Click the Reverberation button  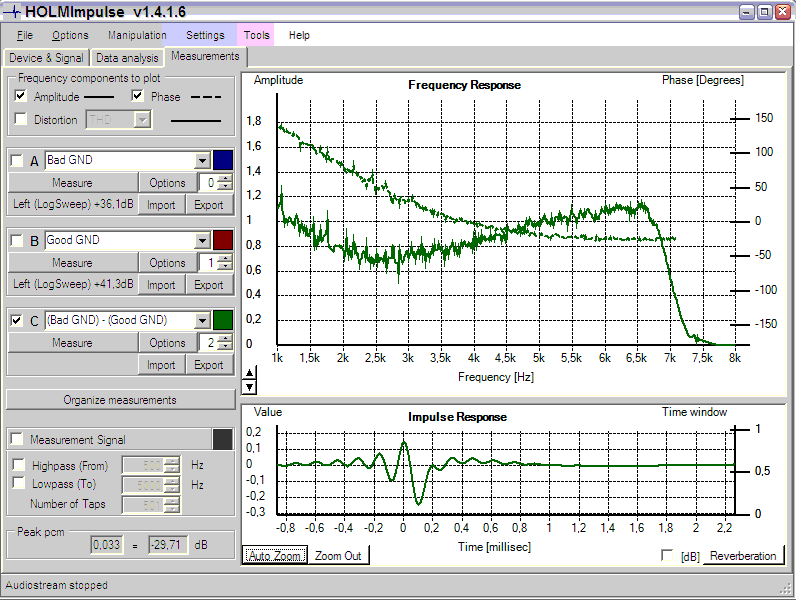(x=743, y=556)
